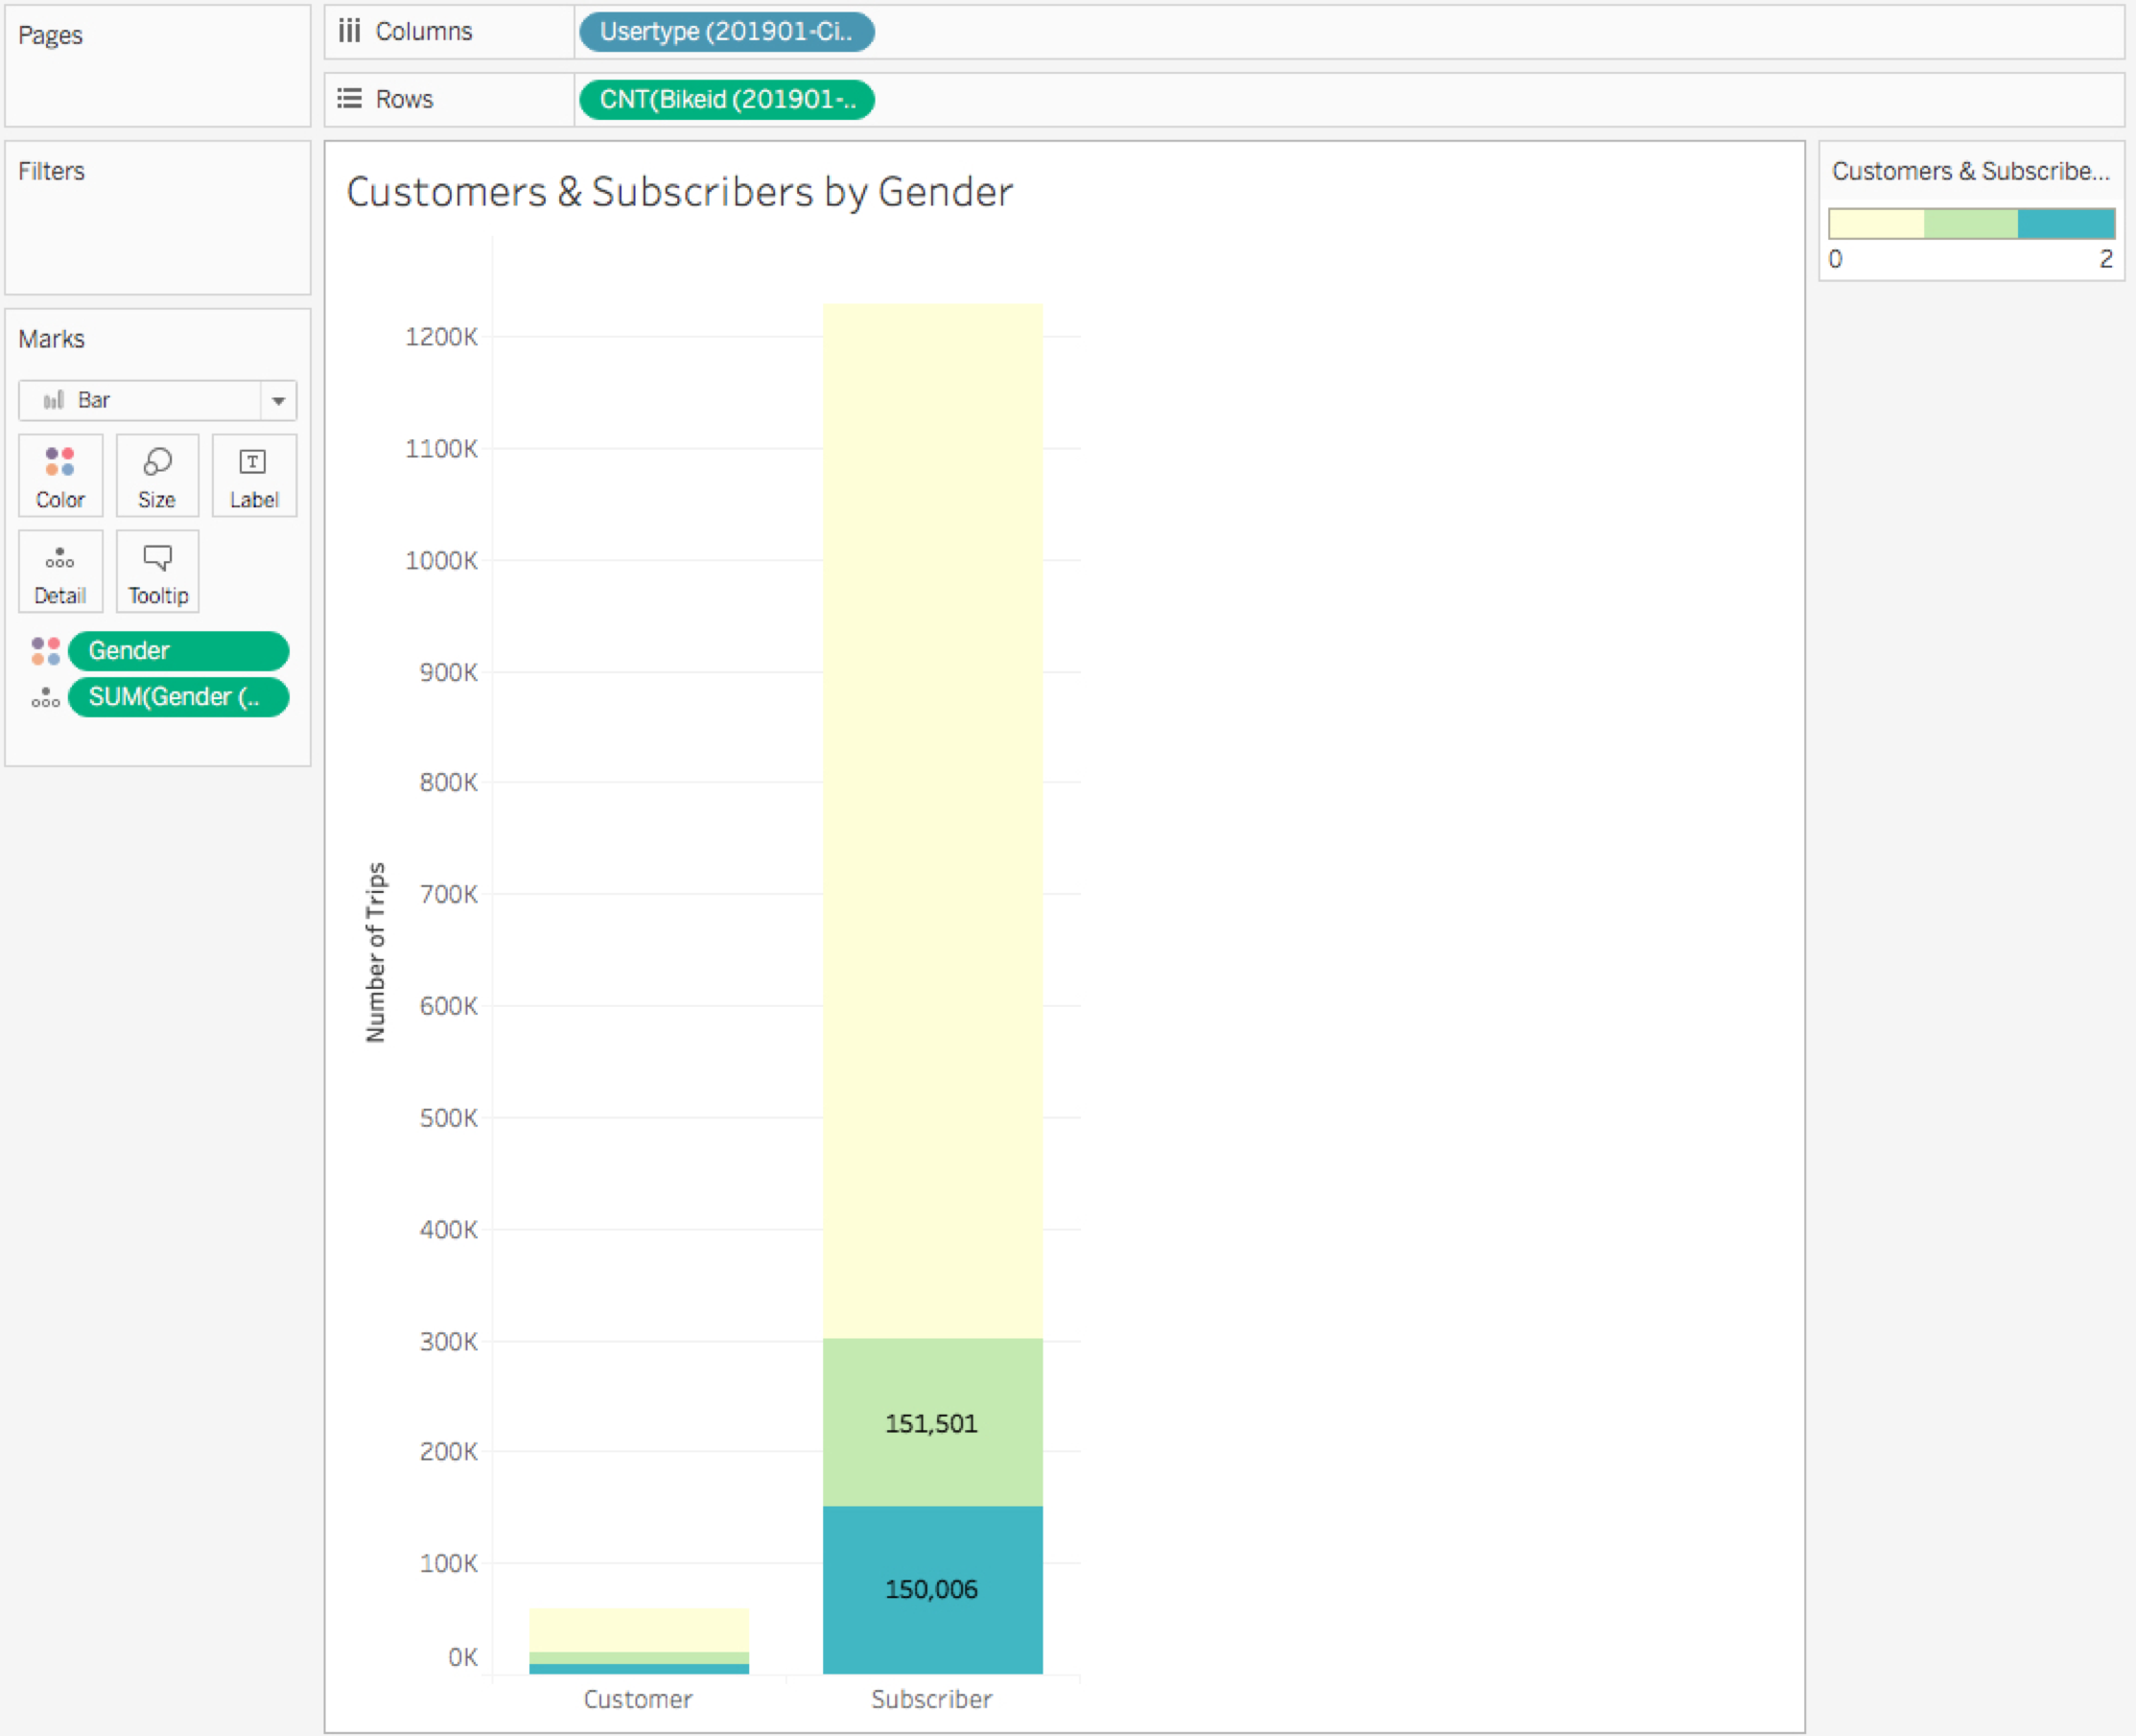
Task: Click the Rows shelf label
Action: click(404, 99)
